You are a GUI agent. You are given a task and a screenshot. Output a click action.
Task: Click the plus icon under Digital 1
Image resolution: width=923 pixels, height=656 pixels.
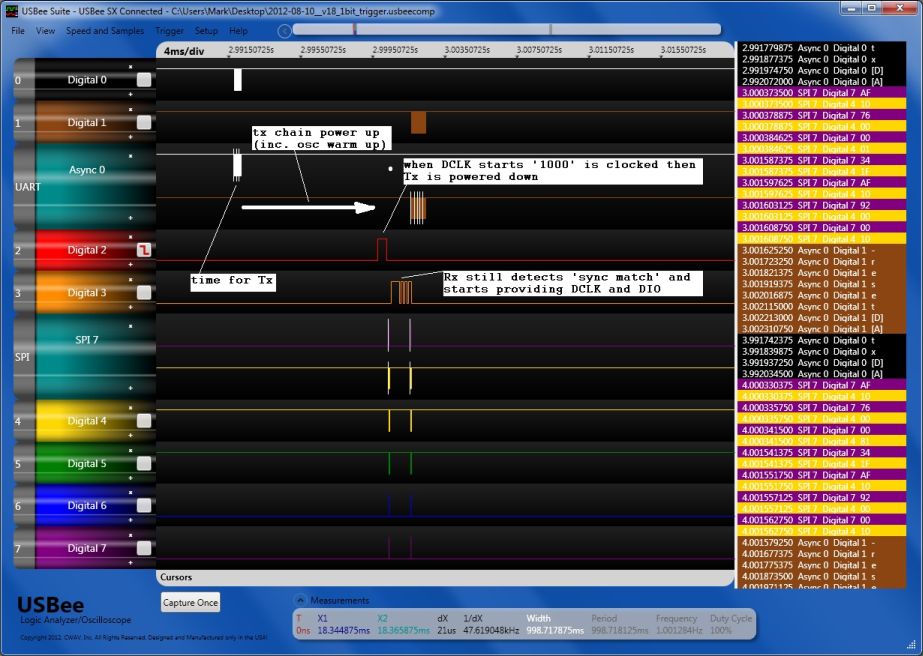131,137
